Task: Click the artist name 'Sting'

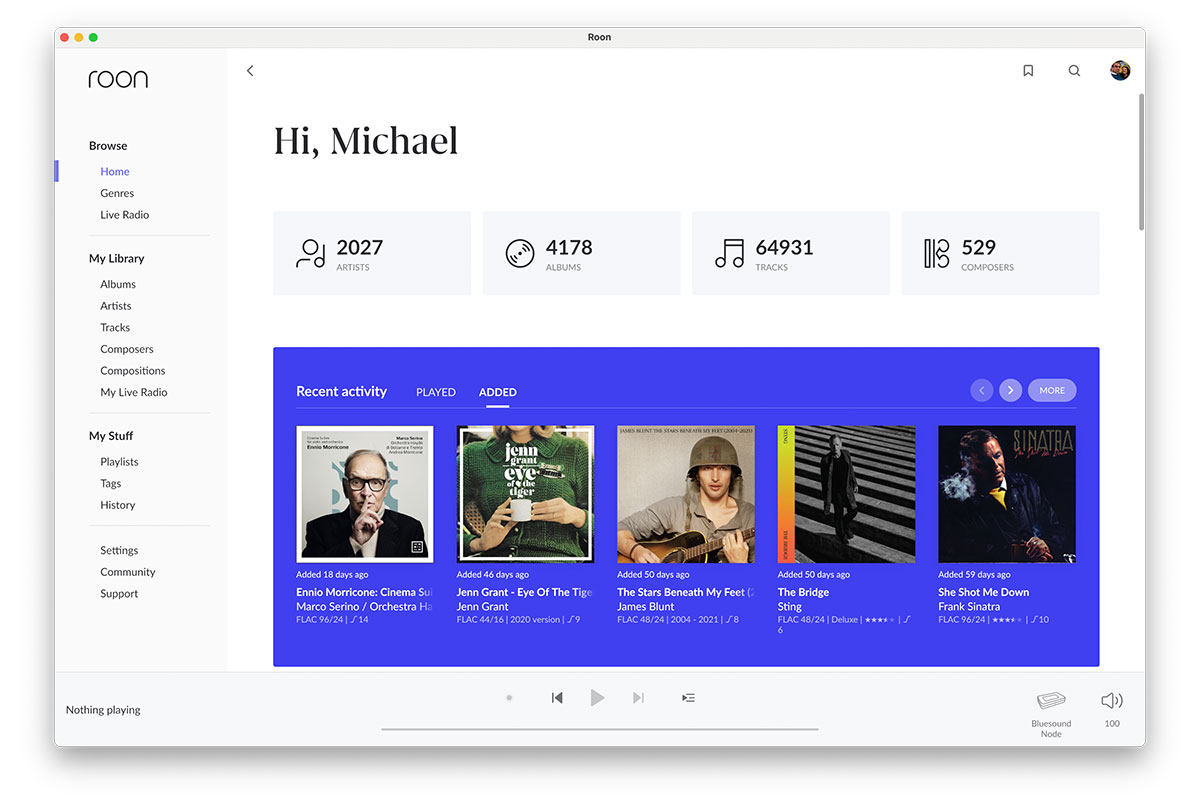Action: point(790,606)
